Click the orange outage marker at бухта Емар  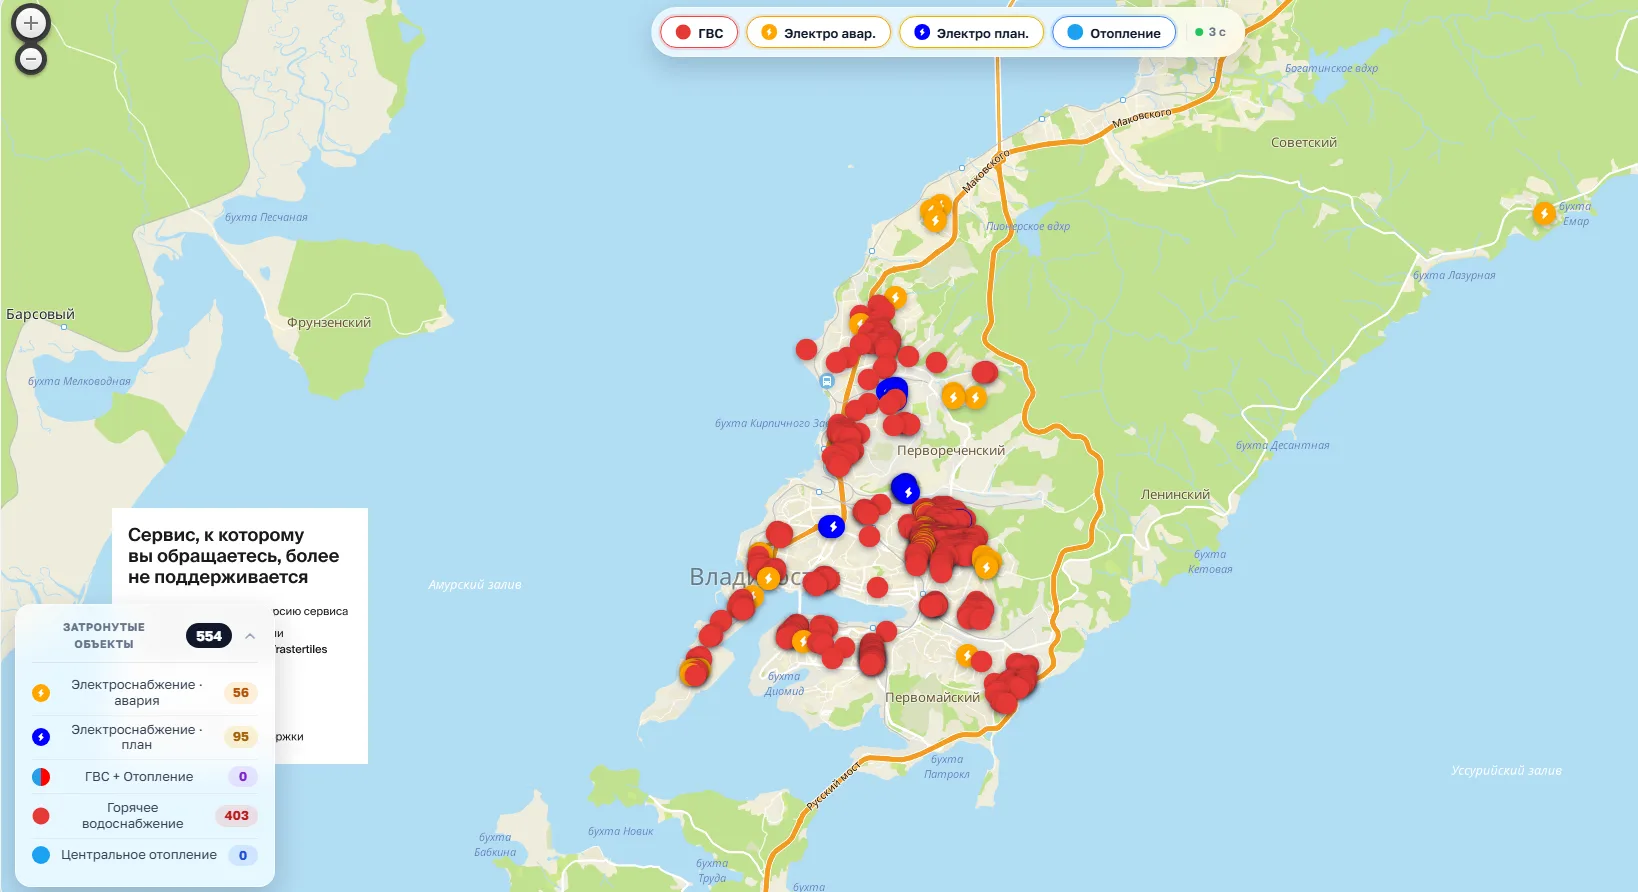click(x=1544, y=213)
